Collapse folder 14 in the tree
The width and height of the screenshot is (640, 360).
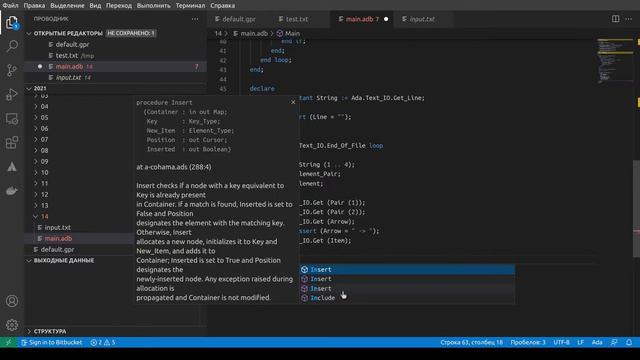coord(44,217)
